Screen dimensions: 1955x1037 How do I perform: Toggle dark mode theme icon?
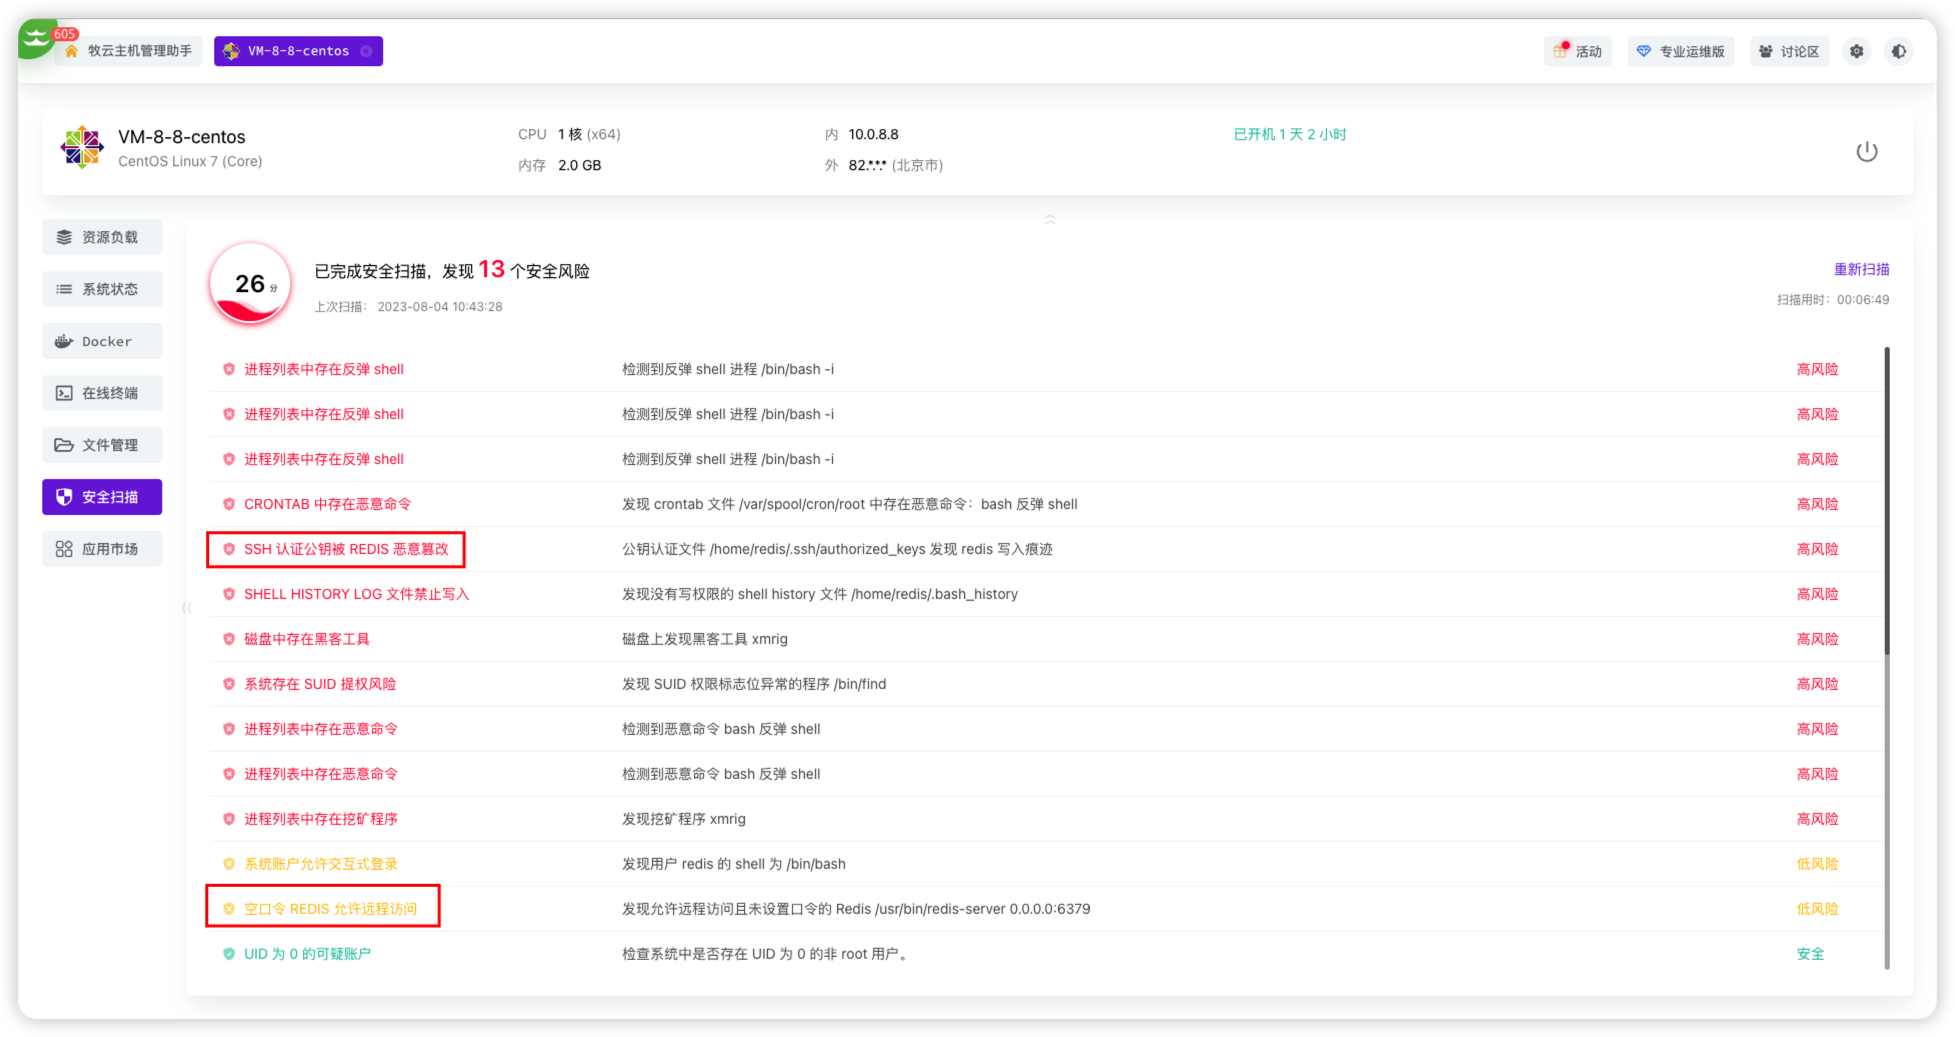pyautogui.click(x=1898, y=51)
